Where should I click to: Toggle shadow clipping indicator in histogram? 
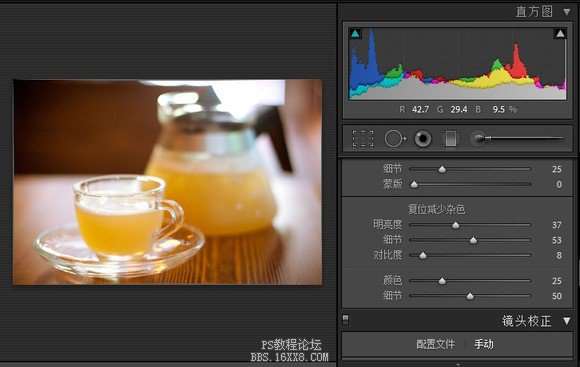355,34
